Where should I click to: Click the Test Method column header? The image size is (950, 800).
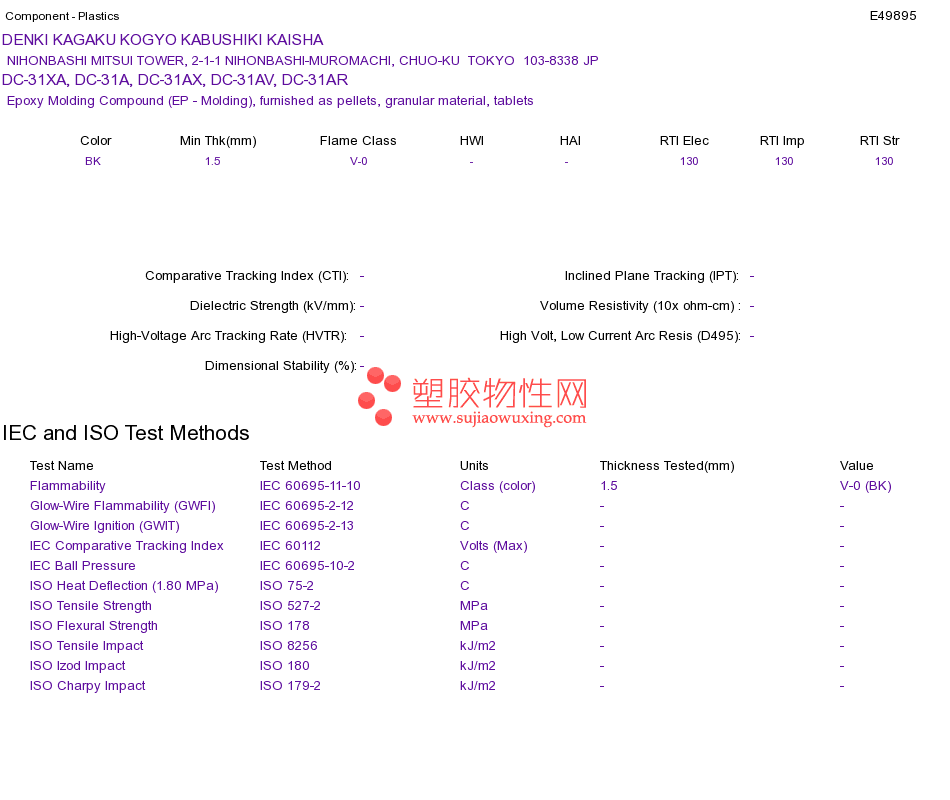(296, 465)
